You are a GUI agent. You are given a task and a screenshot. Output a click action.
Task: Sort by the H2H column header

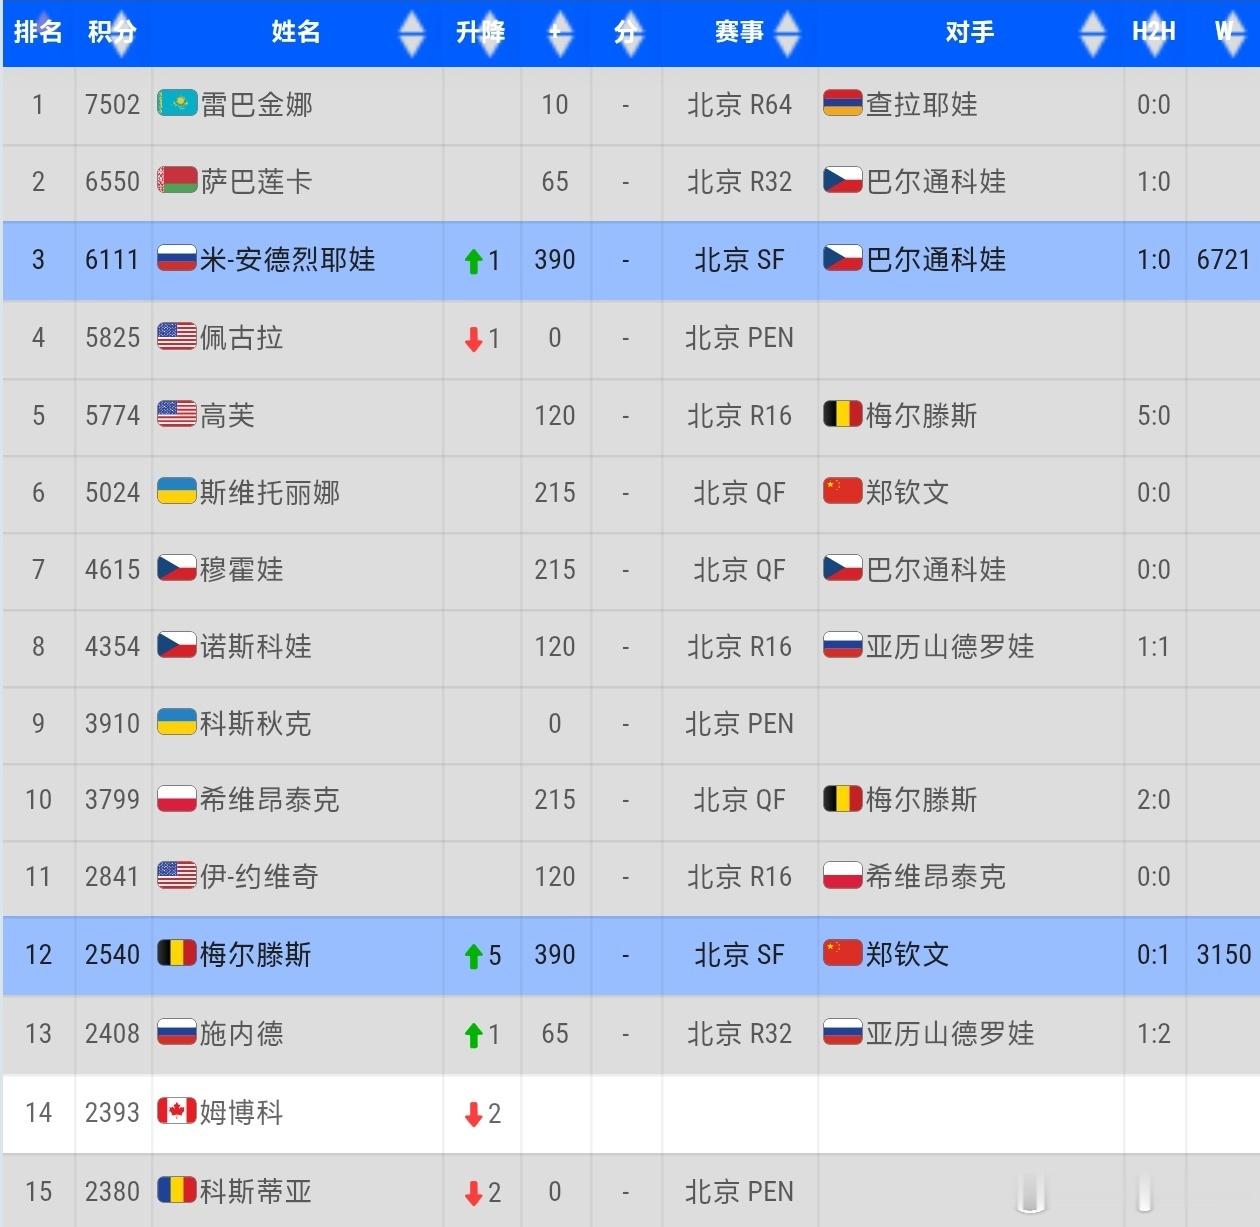[x=1154, y=32]
